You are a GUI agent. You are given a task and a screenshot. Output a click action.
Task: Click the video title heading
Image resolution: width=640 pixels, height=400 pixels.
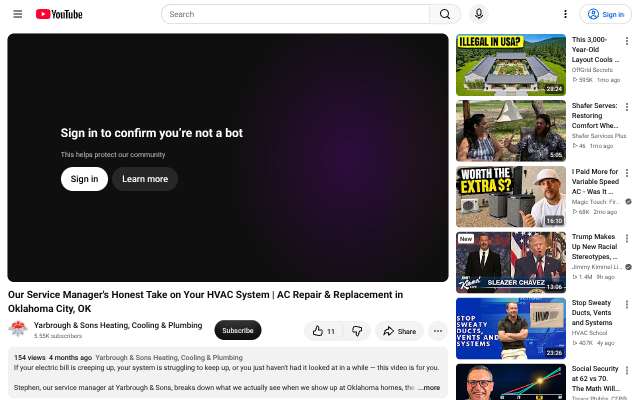tap(205, 302)
